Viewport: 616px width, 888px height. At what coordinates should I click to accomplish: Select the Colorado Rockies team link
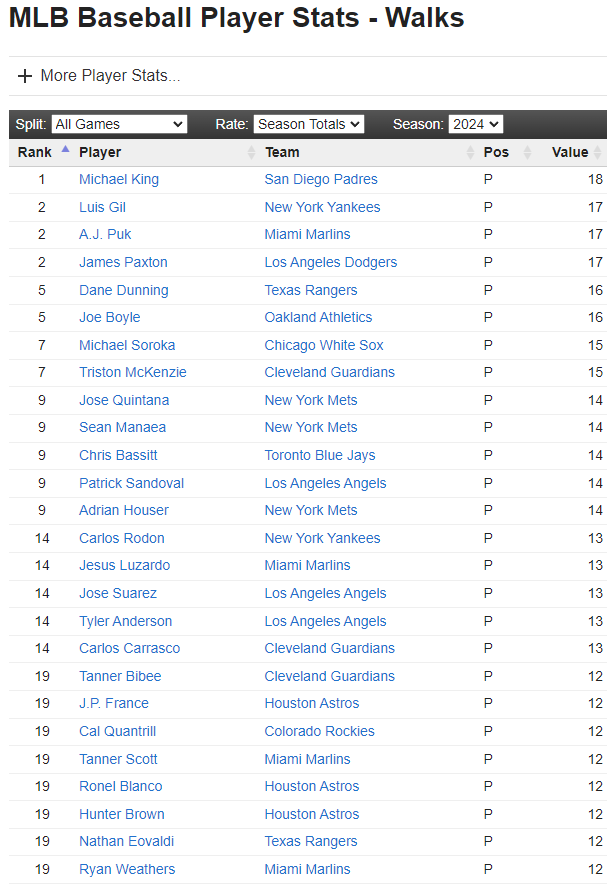319,731
